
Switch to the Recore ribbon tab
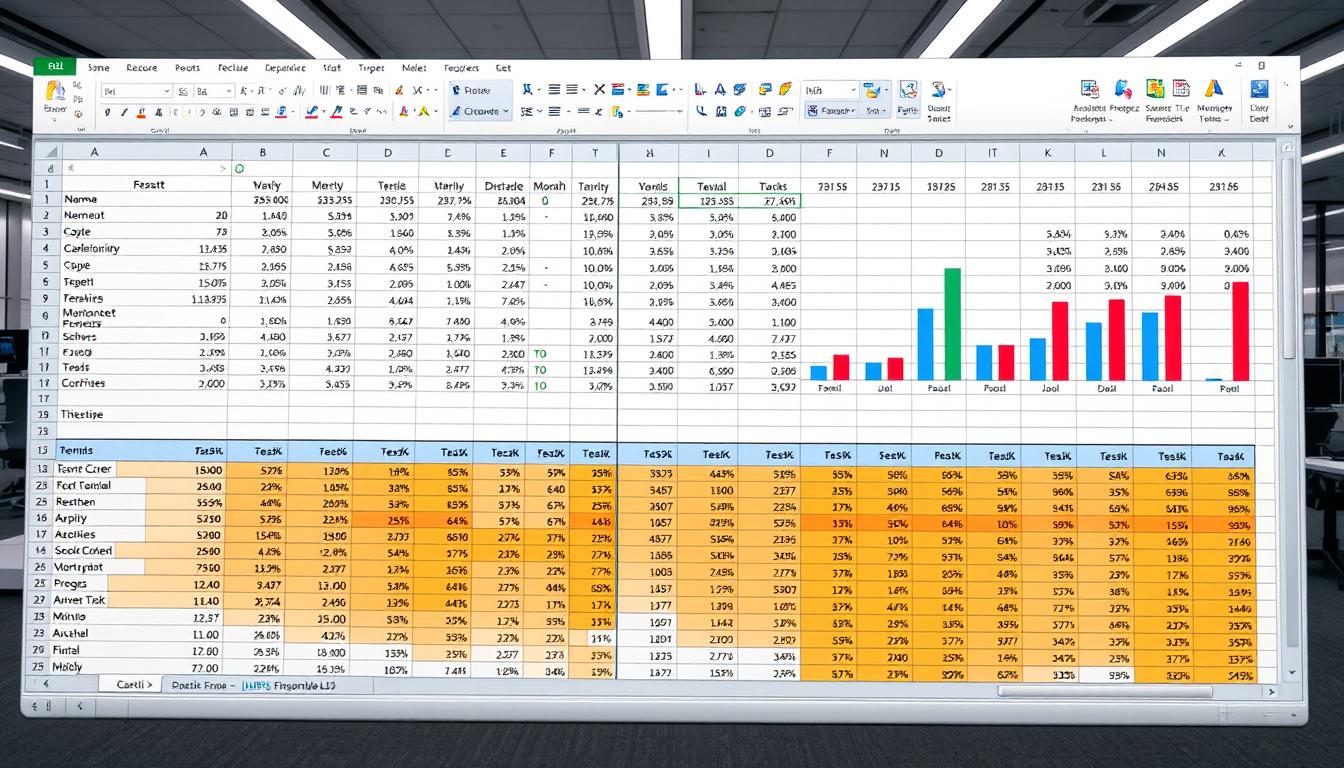[142, 68]
